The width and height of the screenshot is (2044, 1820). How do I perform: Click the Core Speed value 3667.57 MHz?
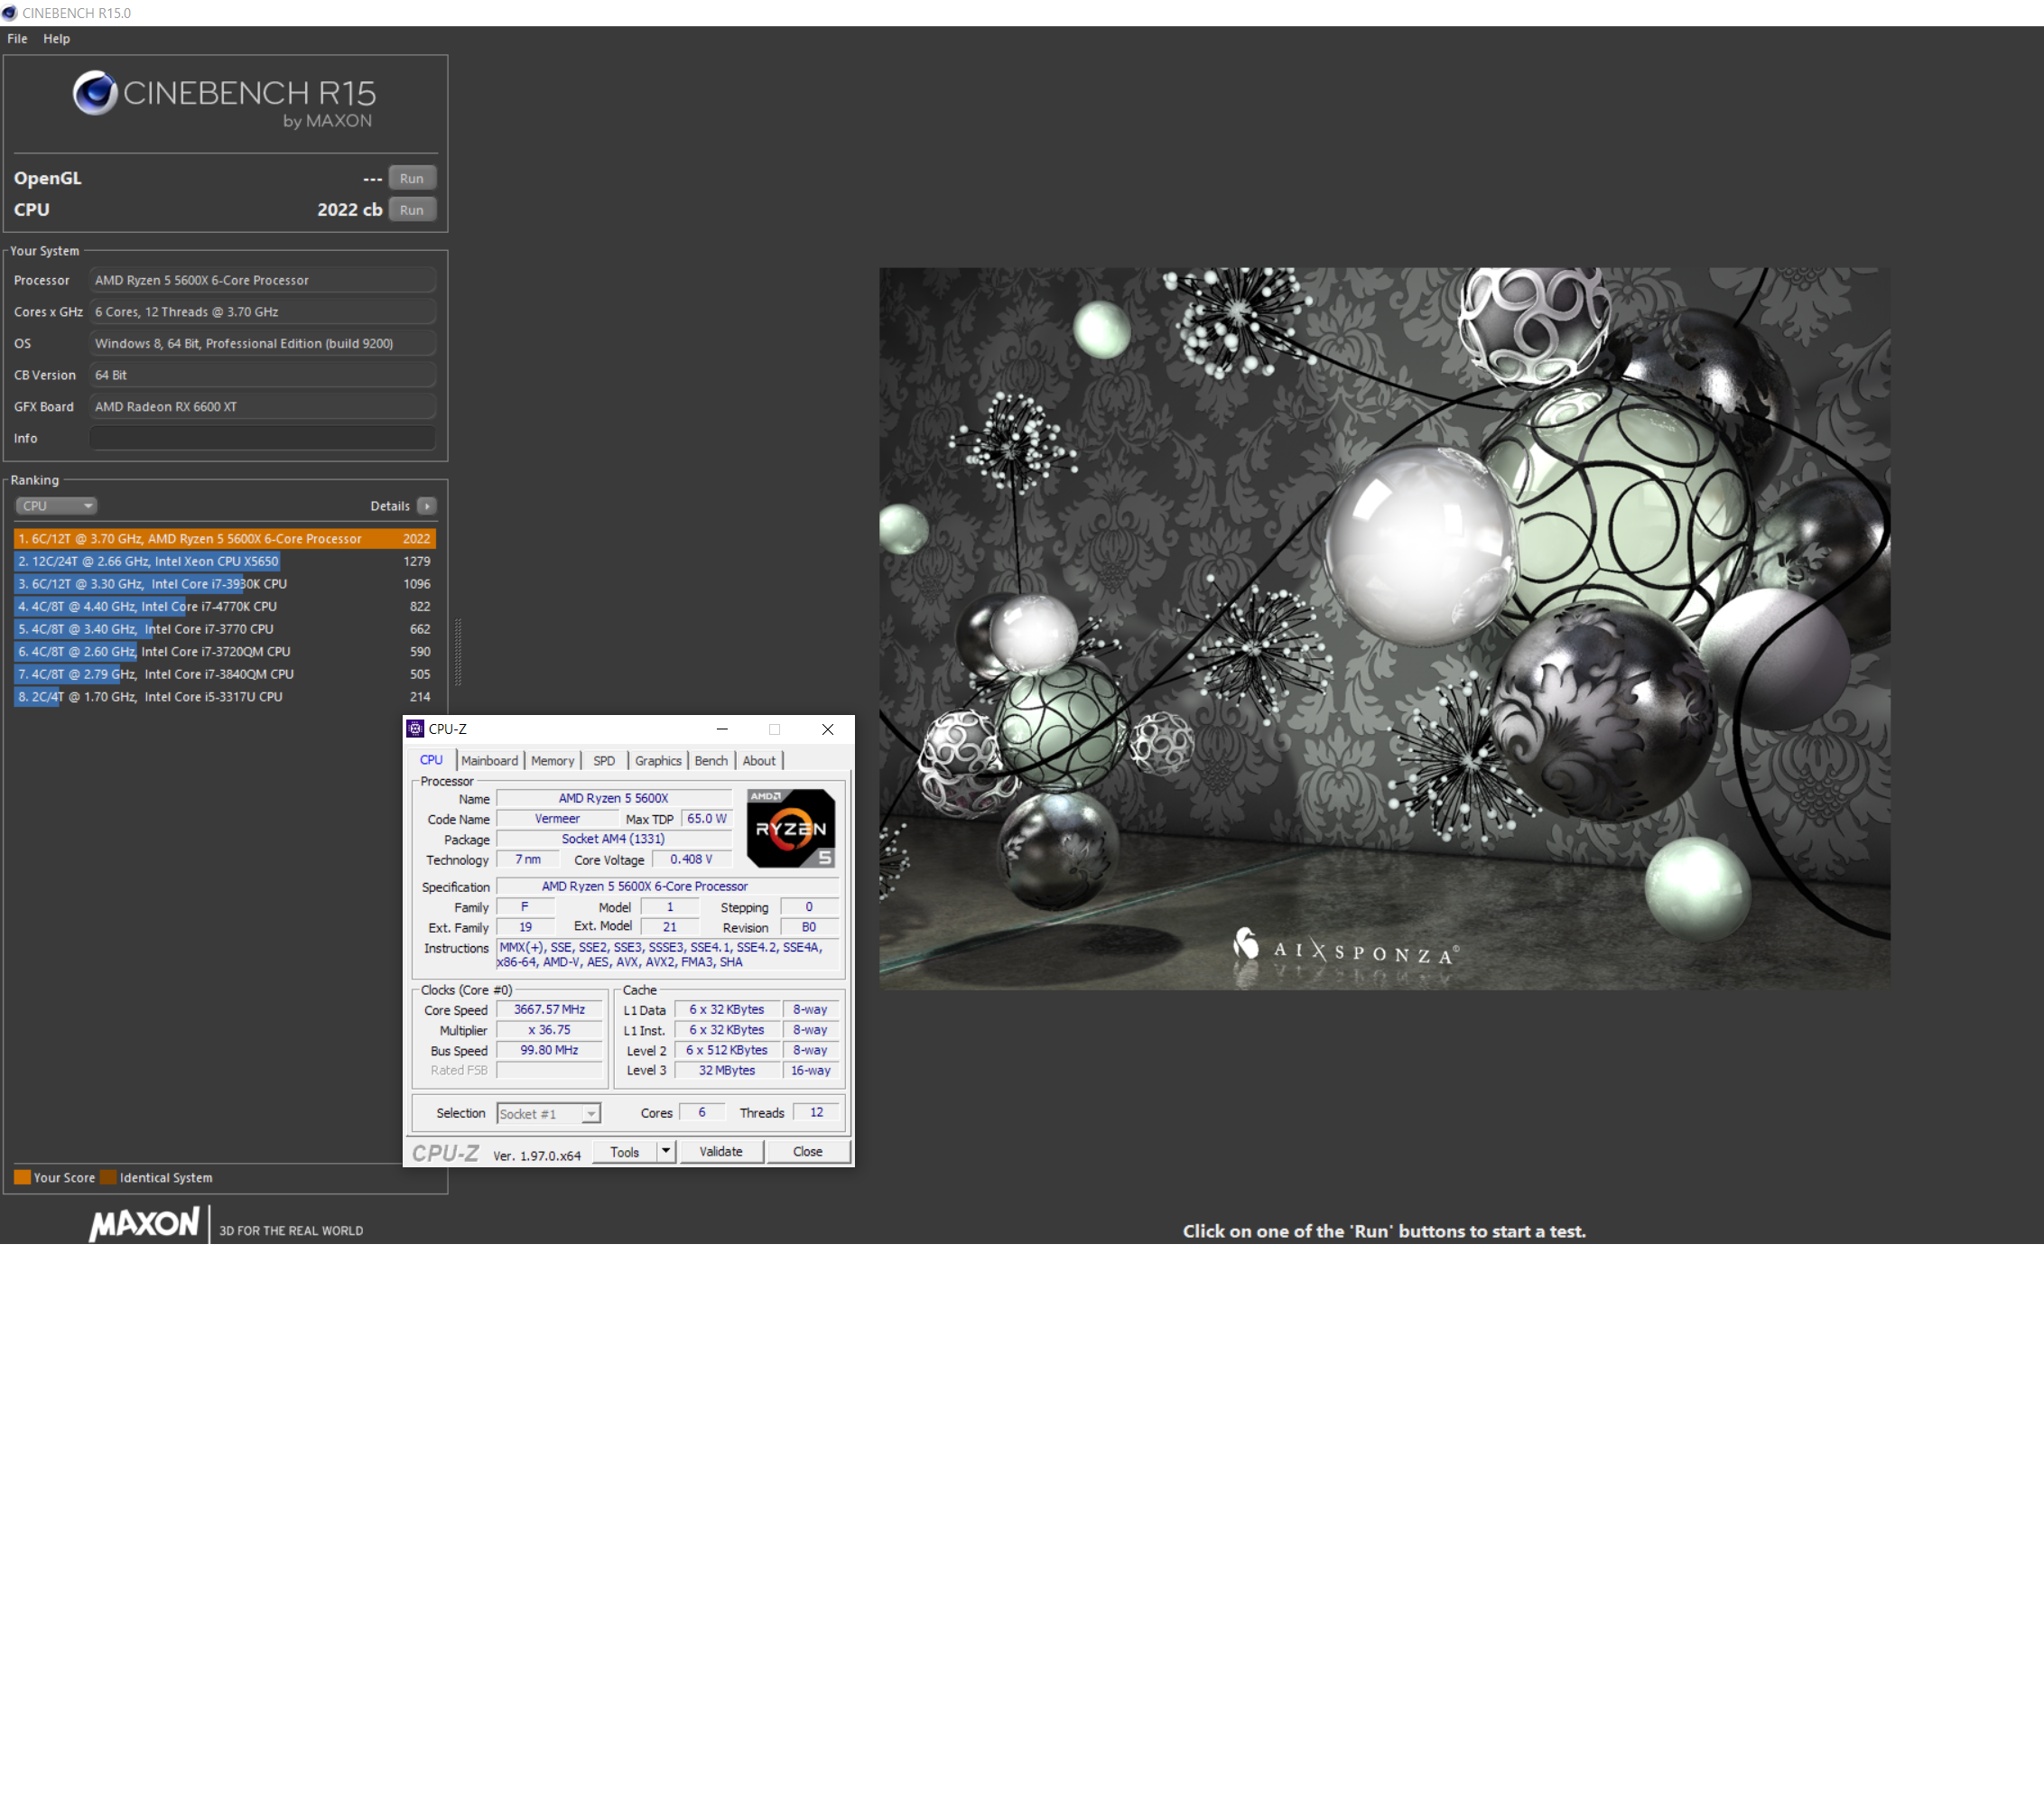click(550, 1010)
